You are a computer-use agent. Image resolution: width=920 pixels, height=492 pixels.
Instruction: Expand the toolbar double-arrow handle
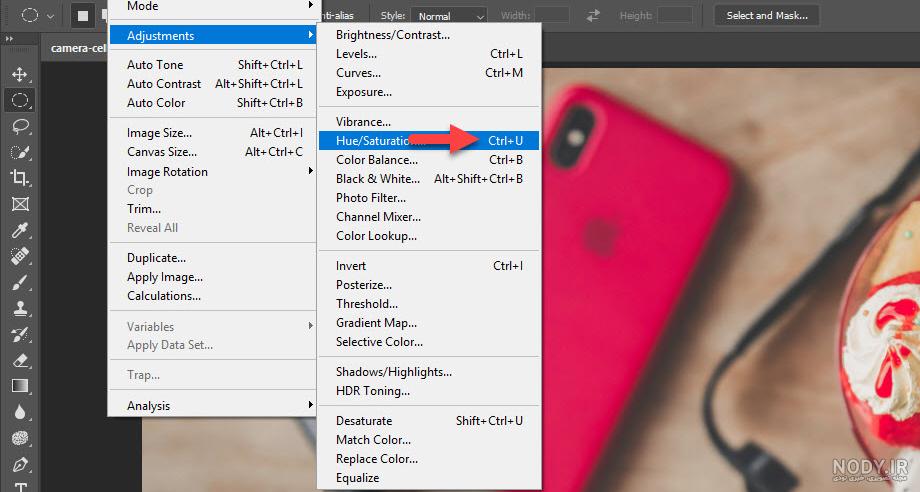(x=9, y=39)
